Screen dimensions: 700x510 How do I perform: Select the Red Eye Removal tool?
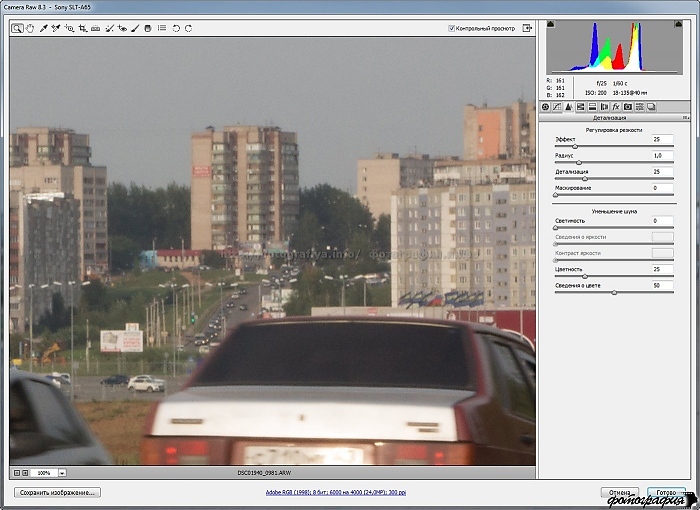pyautogui.click(x=122, y=29)
